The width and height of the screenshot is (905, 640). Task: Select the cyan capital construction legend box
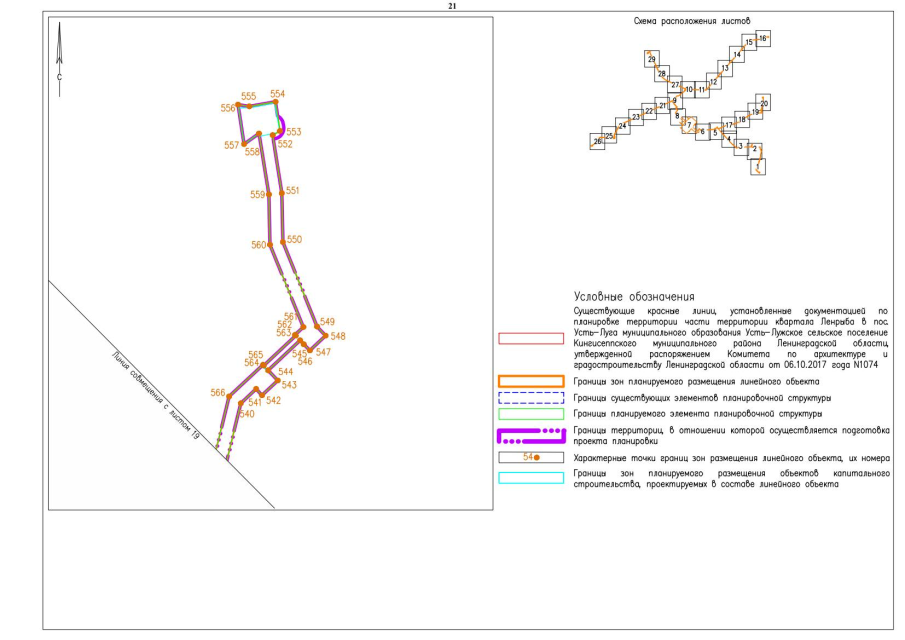pyautogui.click(x=534, y=478)
